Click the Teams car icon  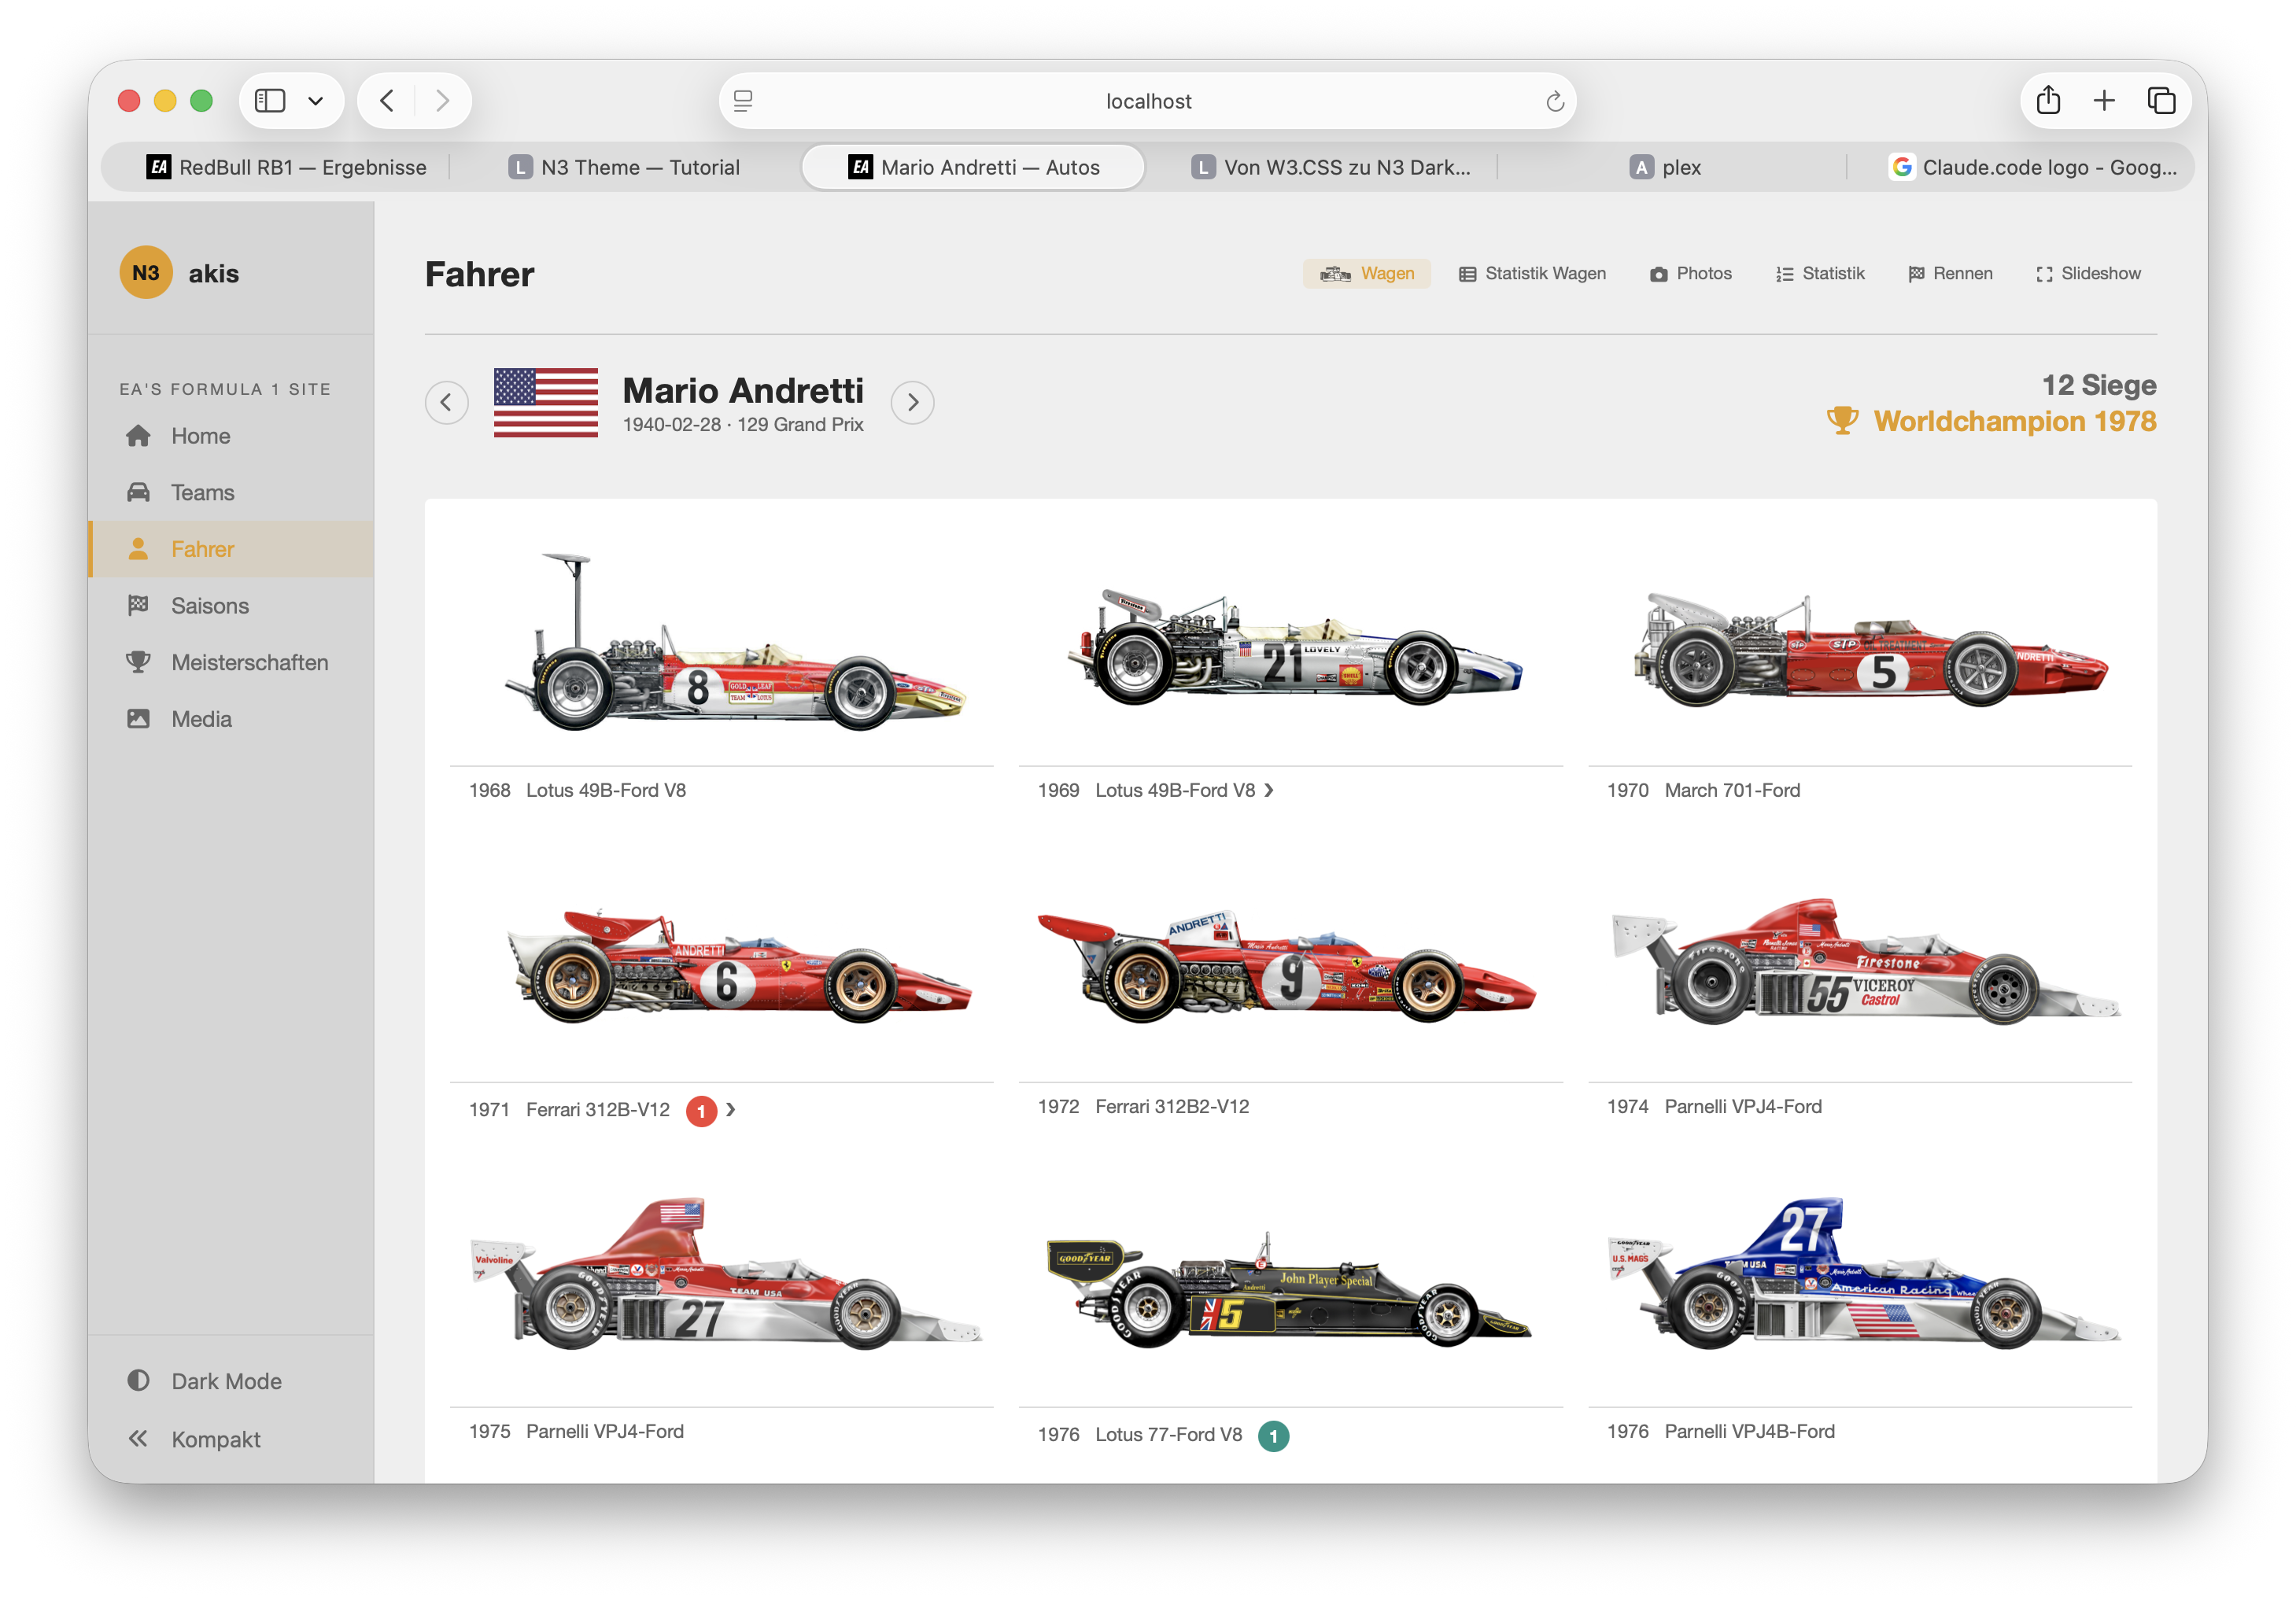point(138,492)
